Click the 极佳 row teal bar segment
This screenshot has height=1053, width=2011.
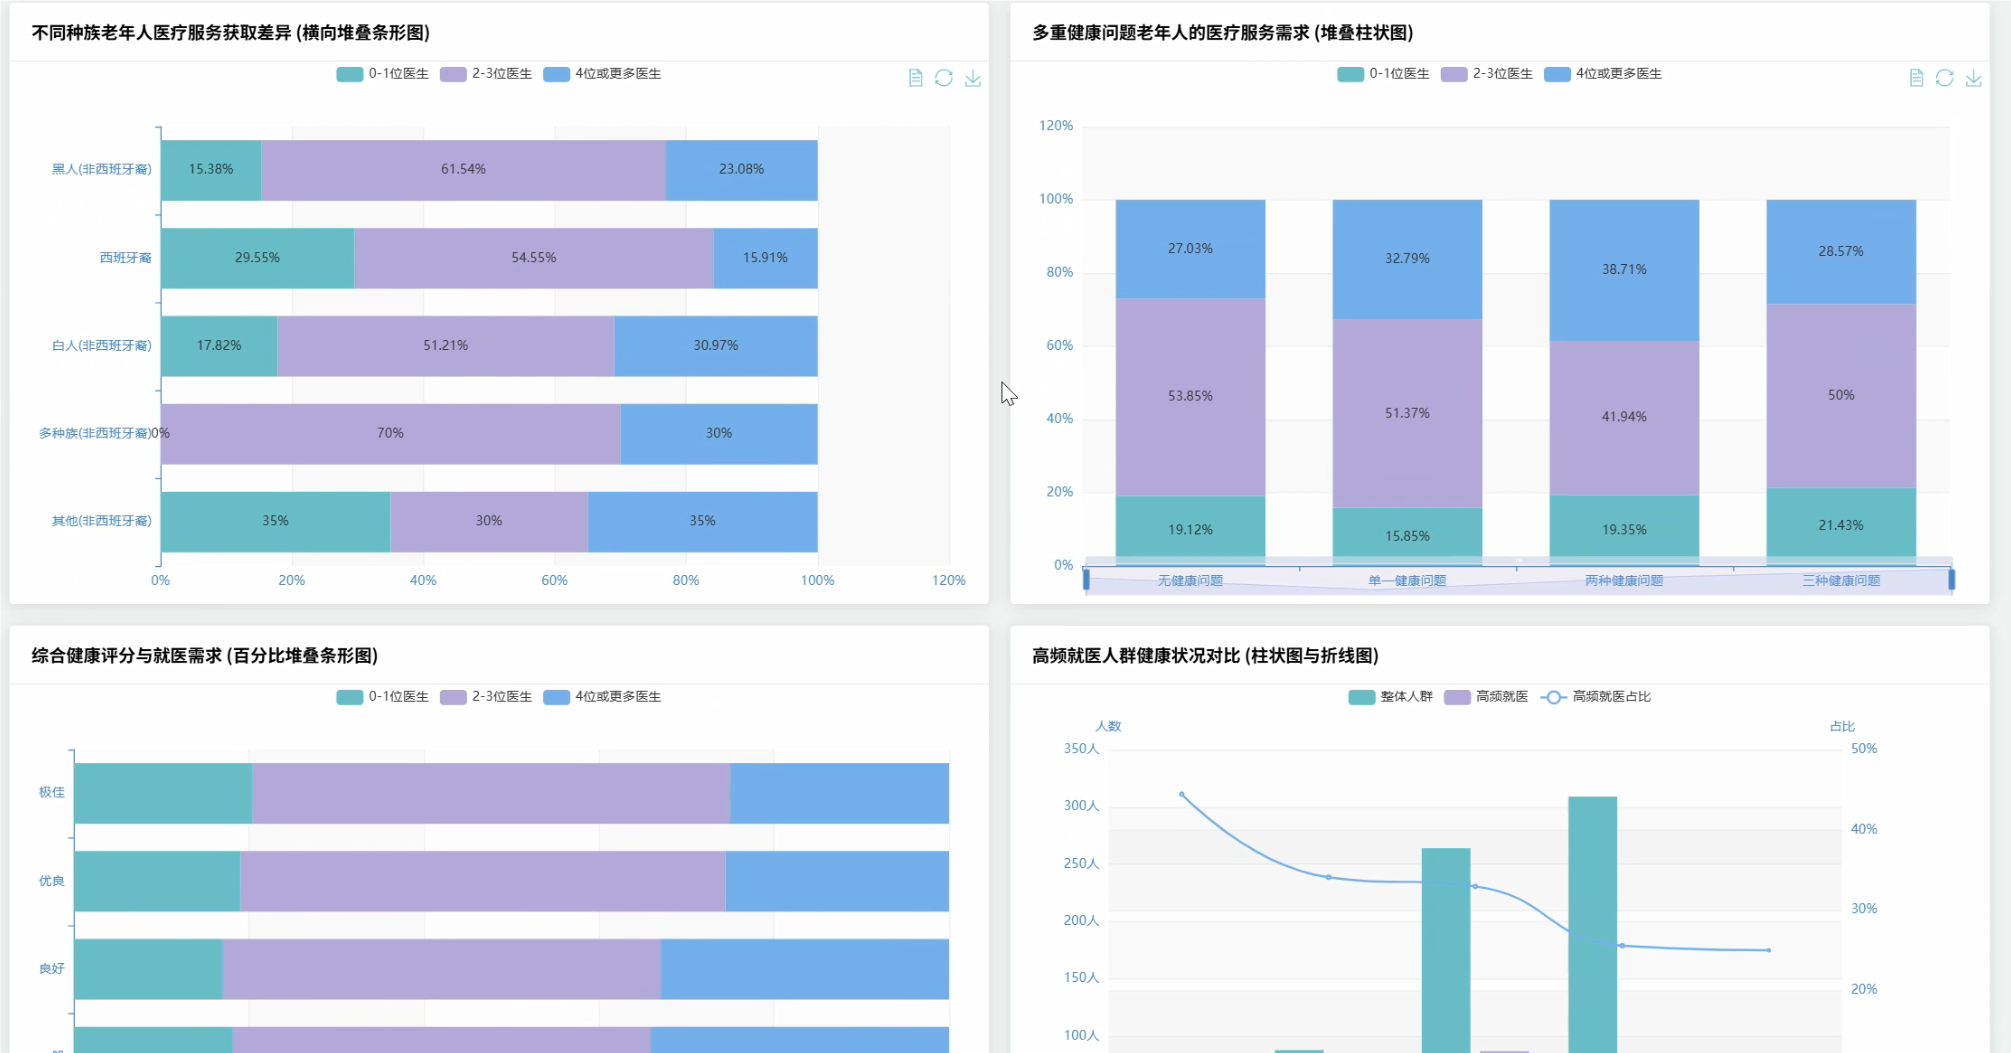163,793
